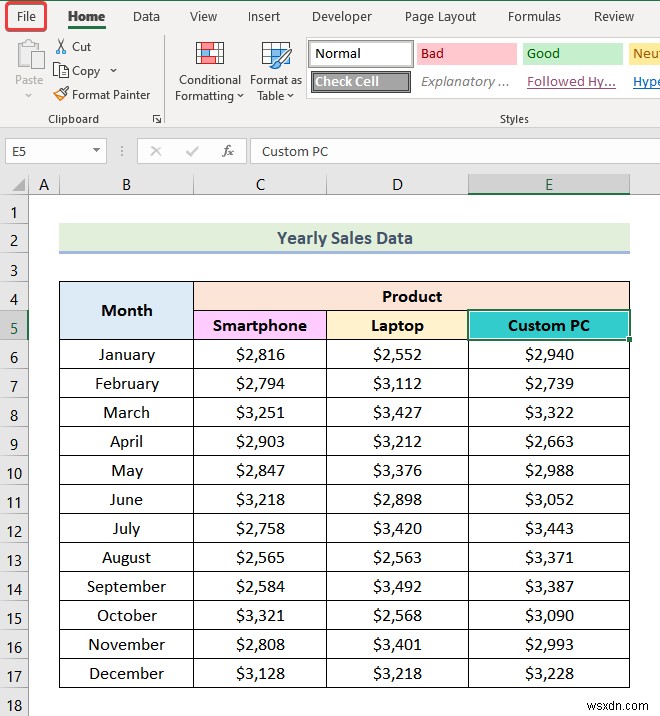Select the cell containing $3,112
Screen dimensions: 660x716
[397, 383]
